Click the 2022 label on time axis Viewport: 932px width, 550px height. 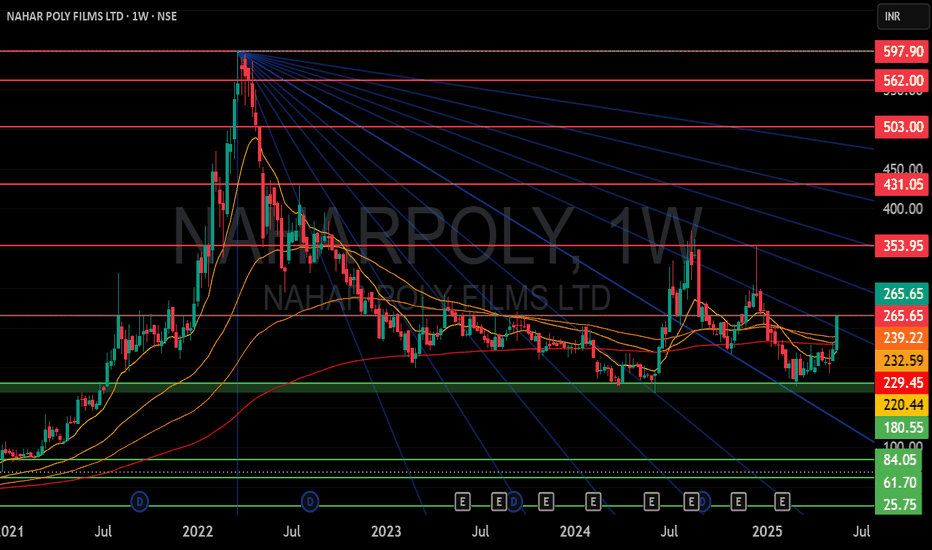(x=197, y=531)
